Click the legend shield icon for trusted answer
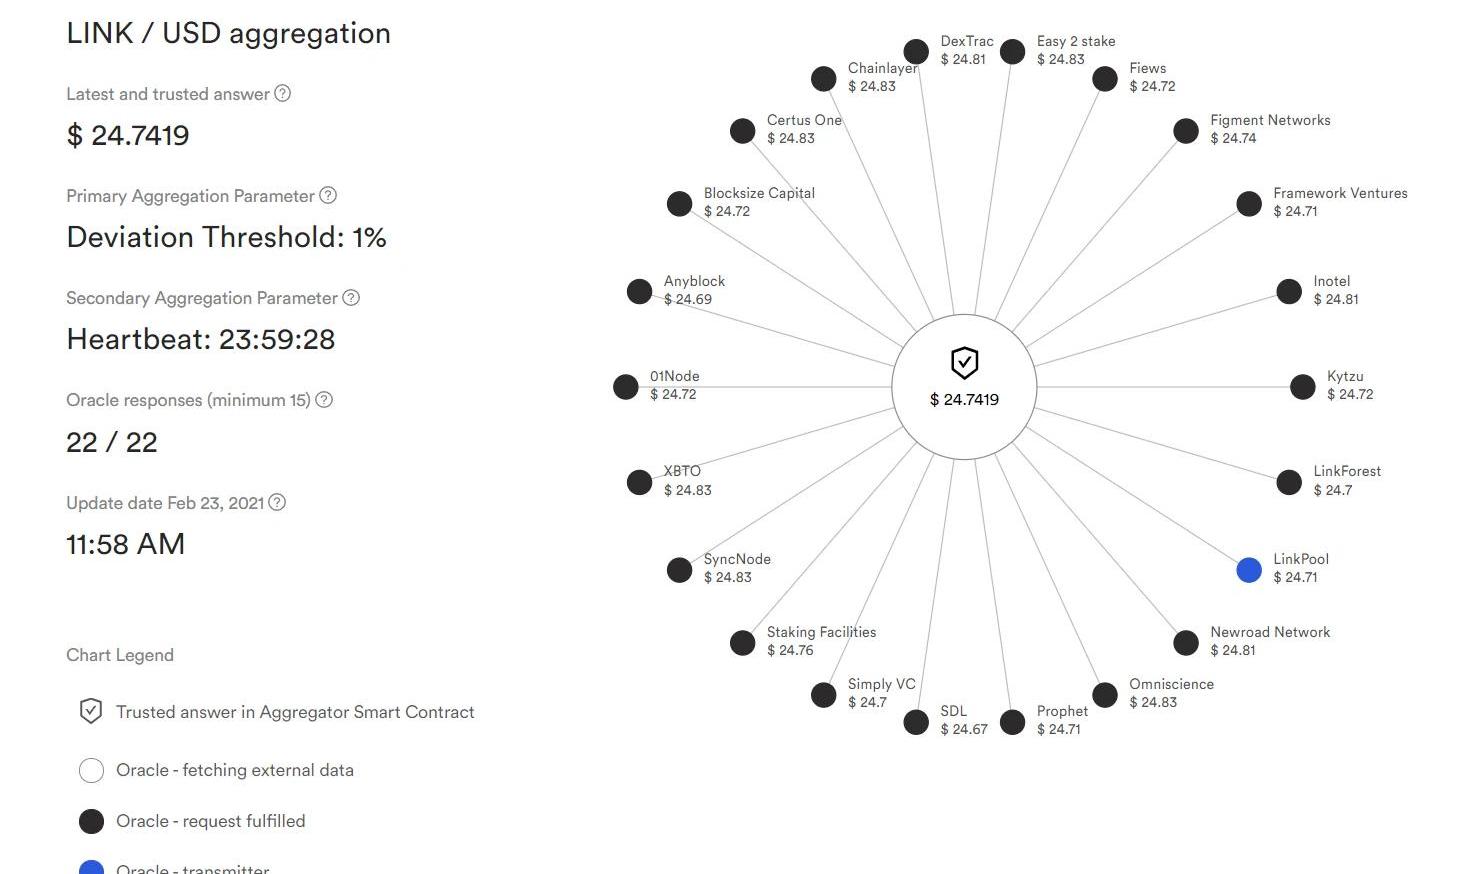Viewport: 1467px width, 874px height. (91, 711)
